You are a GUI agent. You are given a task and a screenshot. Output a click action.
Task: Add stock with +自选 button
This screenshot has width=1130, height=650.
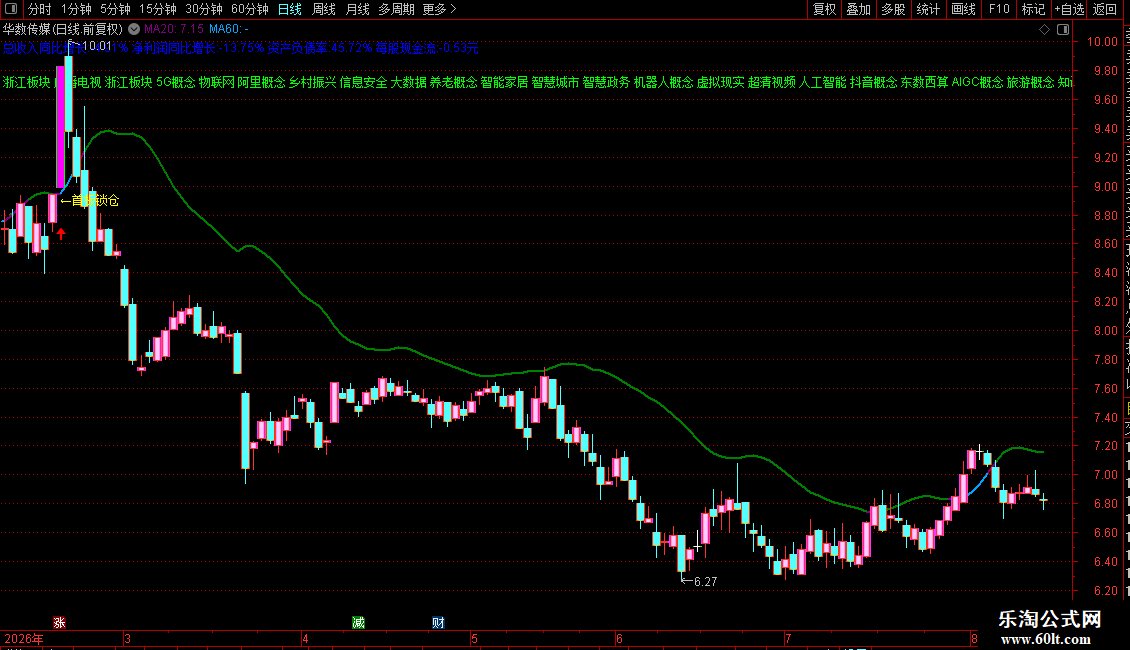tap(1069, 9)
